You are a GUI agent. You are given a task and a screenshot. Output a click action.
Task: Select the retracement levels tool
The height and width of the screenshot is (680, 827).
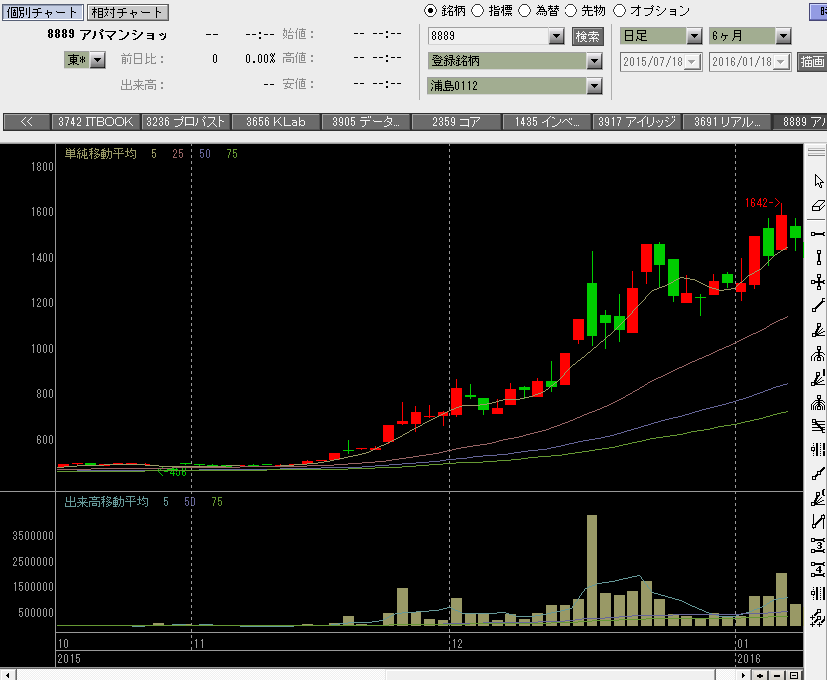point(818,426)
